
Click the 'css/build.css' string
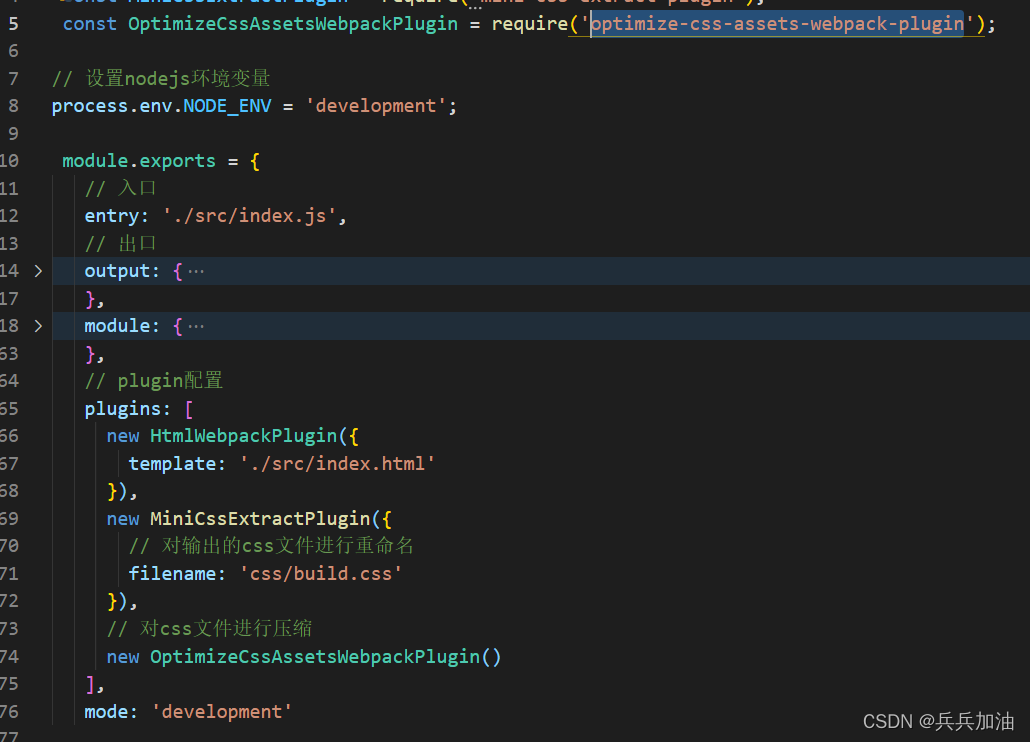pos(321,574)
